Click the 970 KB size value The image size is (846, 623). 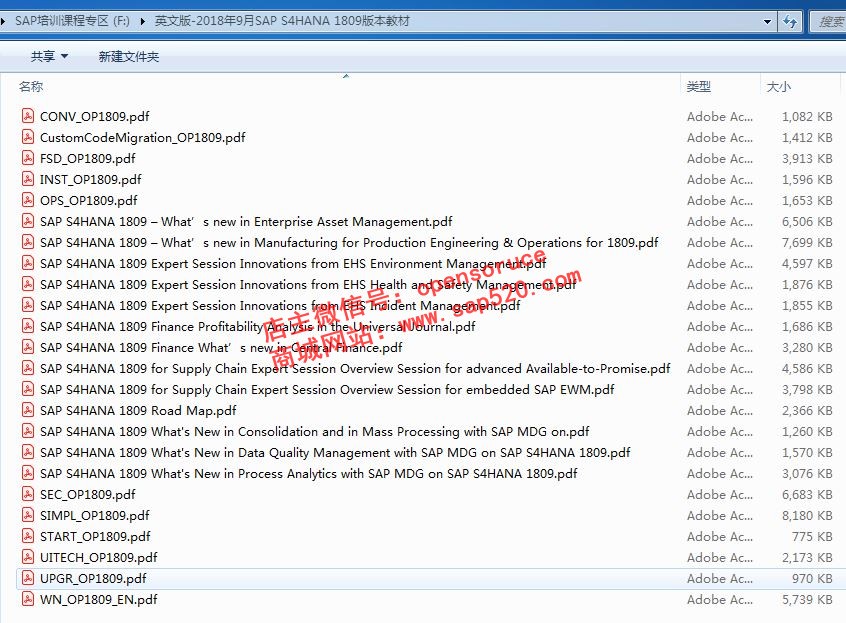coord(812,579)
